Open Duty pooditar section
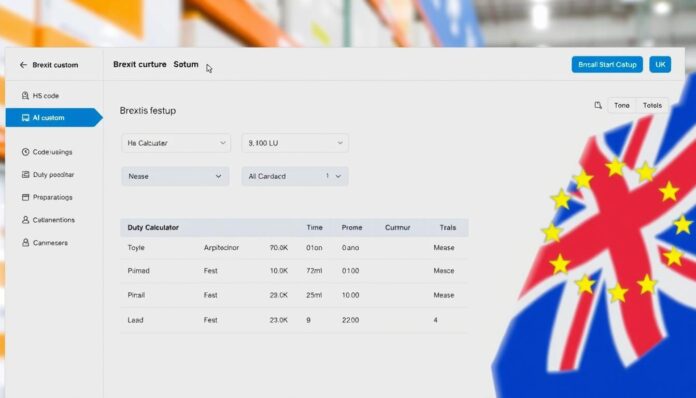Viewport: 696px width, 398px height. (x=54, y=174)
